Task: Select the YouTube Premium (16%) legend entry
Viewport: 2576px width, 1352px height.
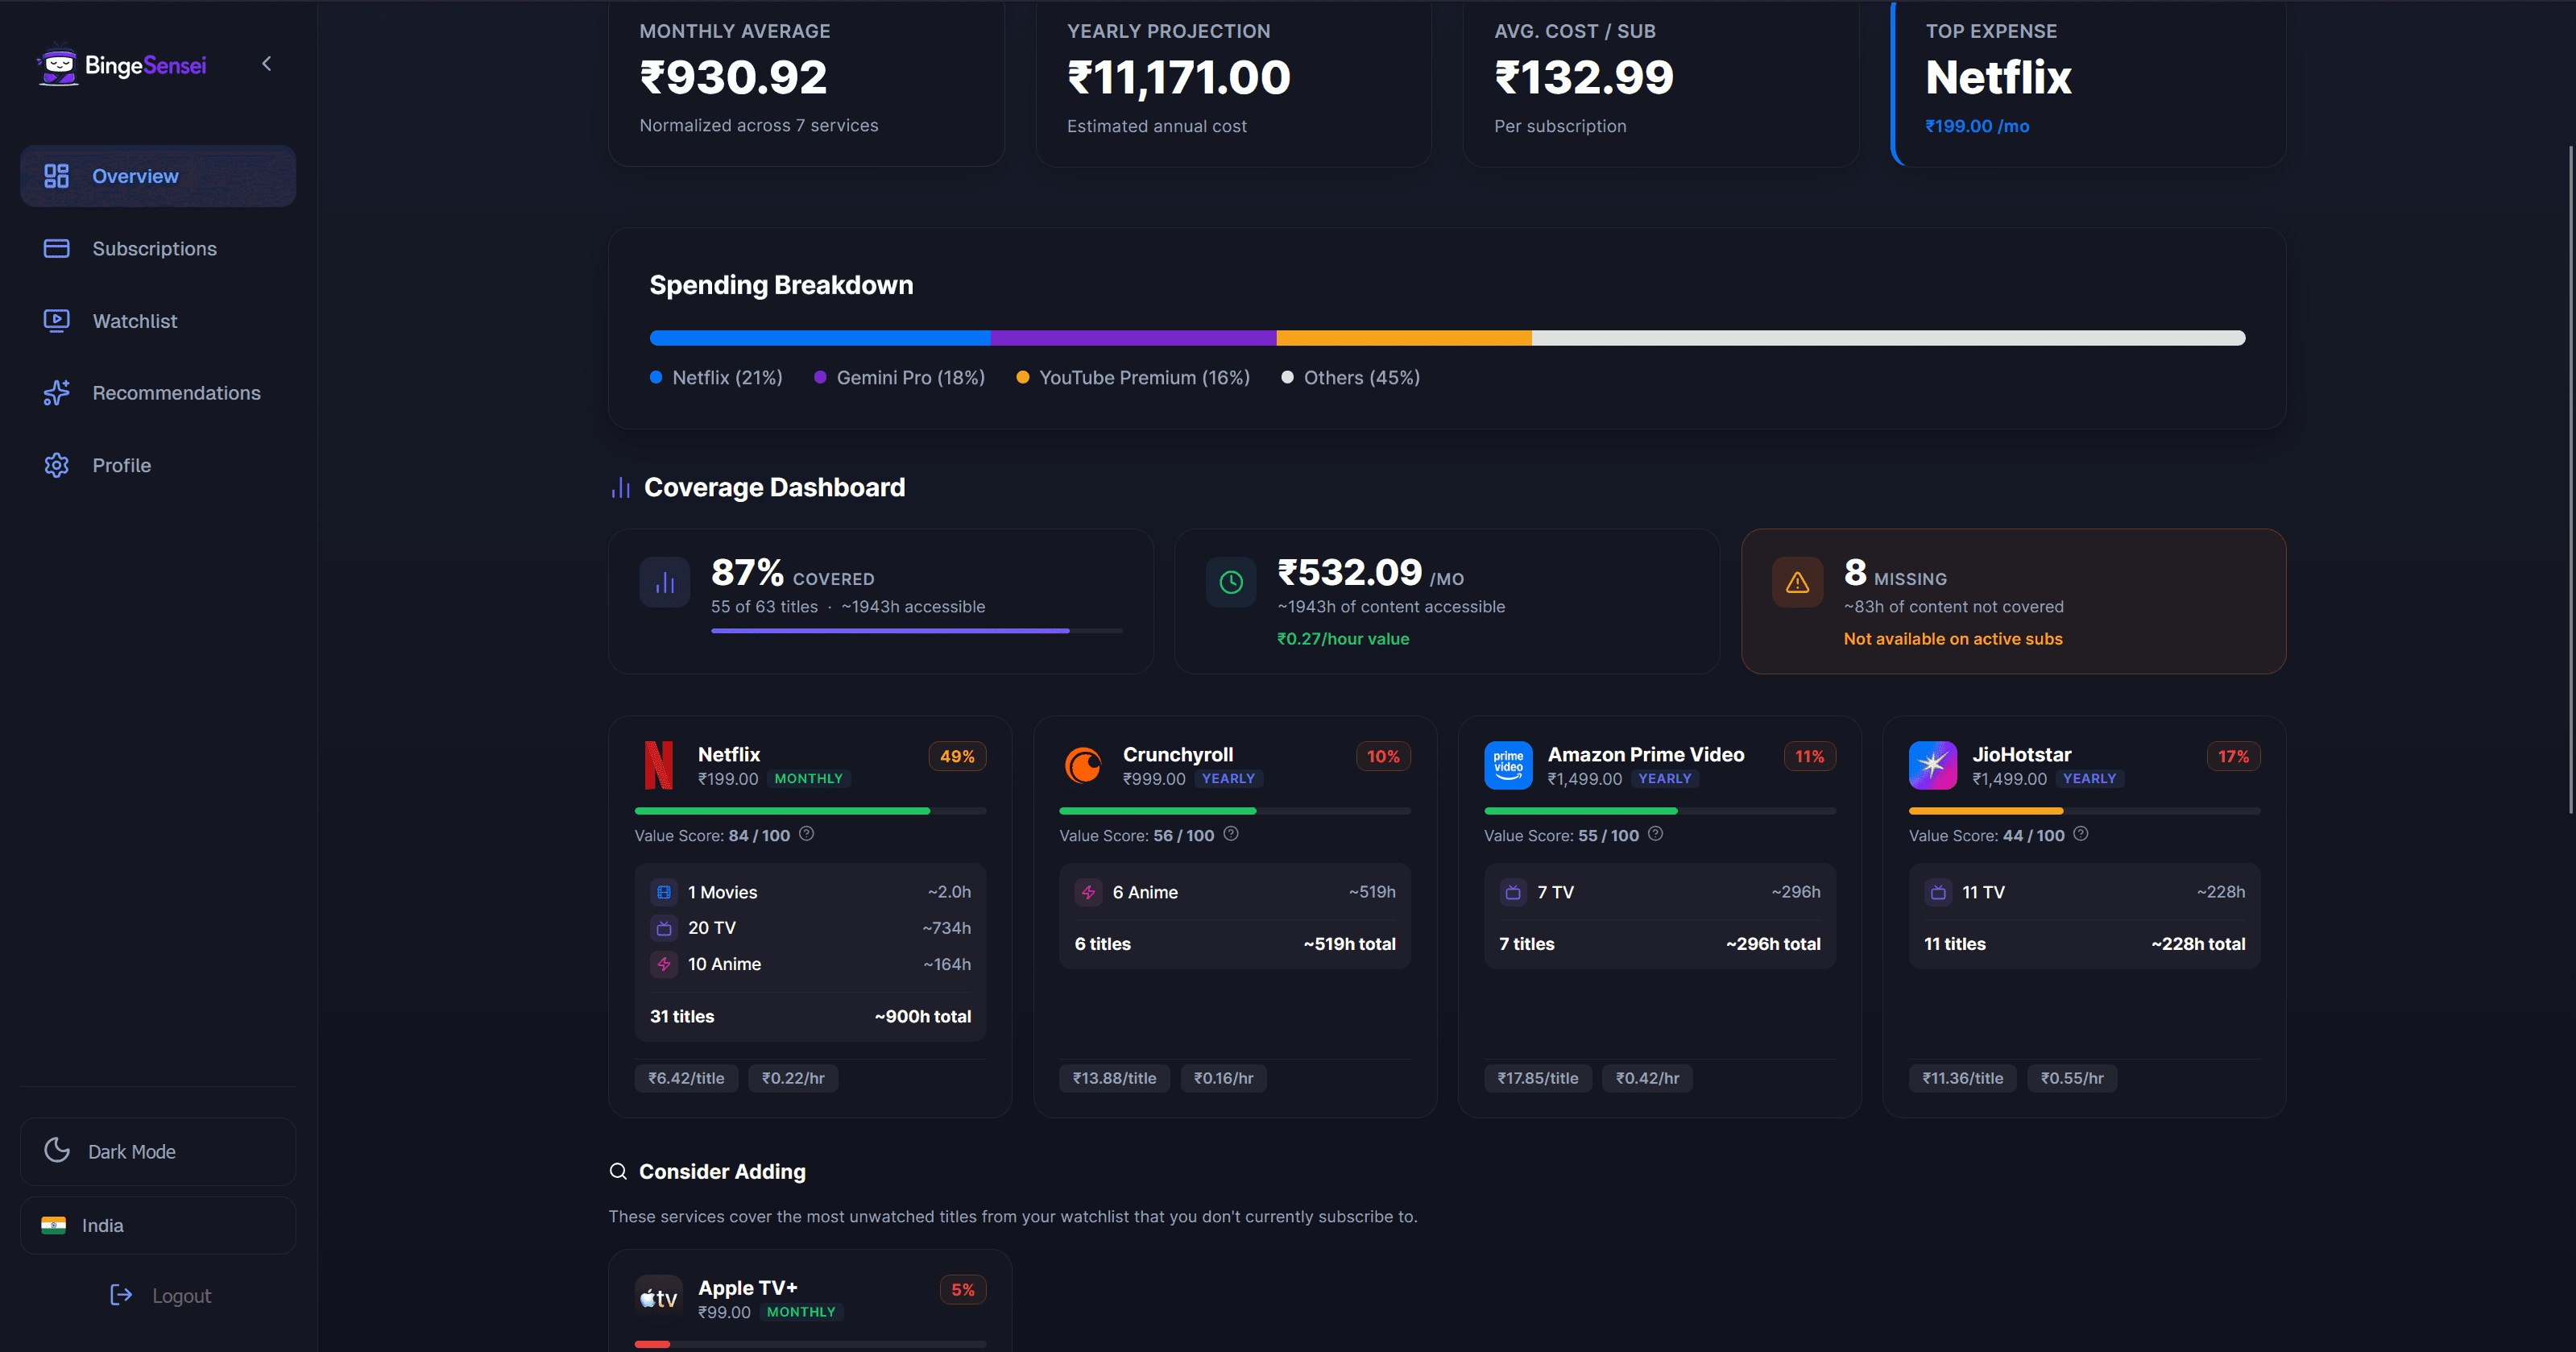Action: click(x=1133, y=378)
